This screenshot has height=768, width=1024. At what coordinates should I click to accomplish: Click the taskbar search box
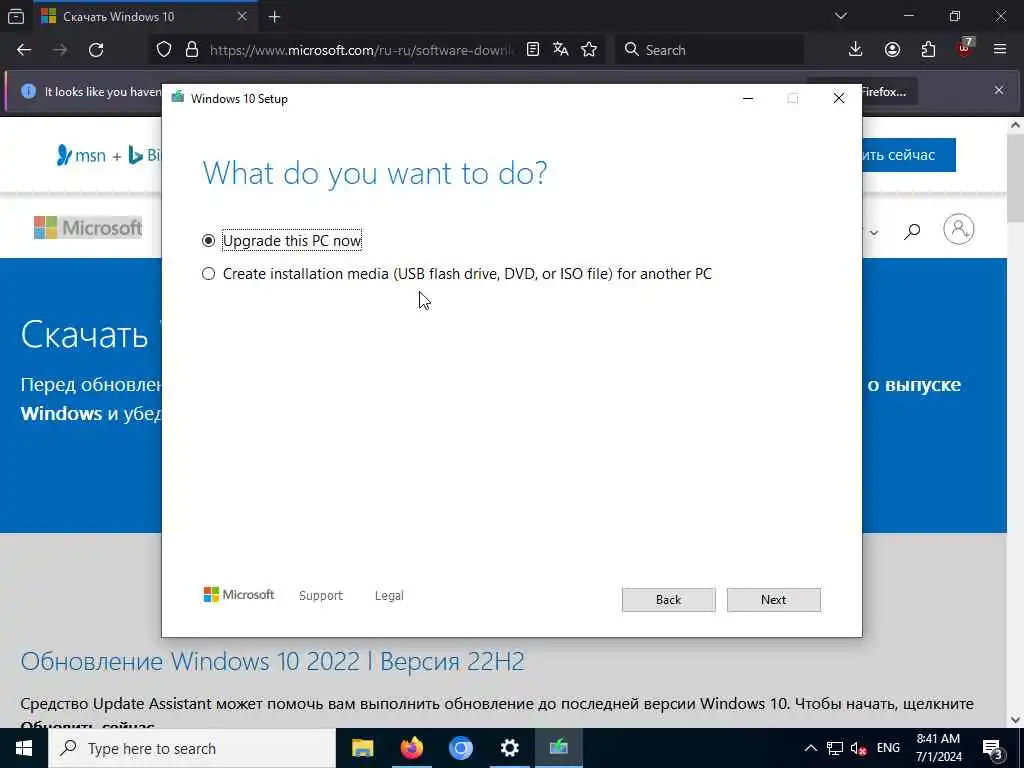coord(192,748)
